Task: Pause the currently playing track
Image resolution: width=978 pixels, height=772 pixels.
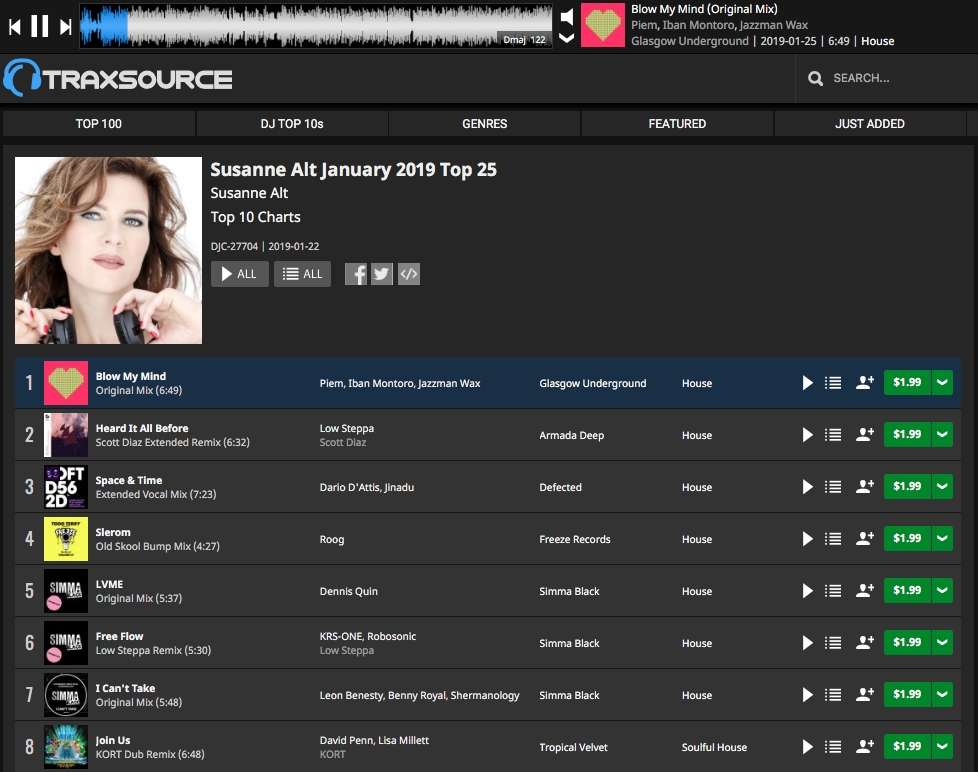Action: point(39,26)
